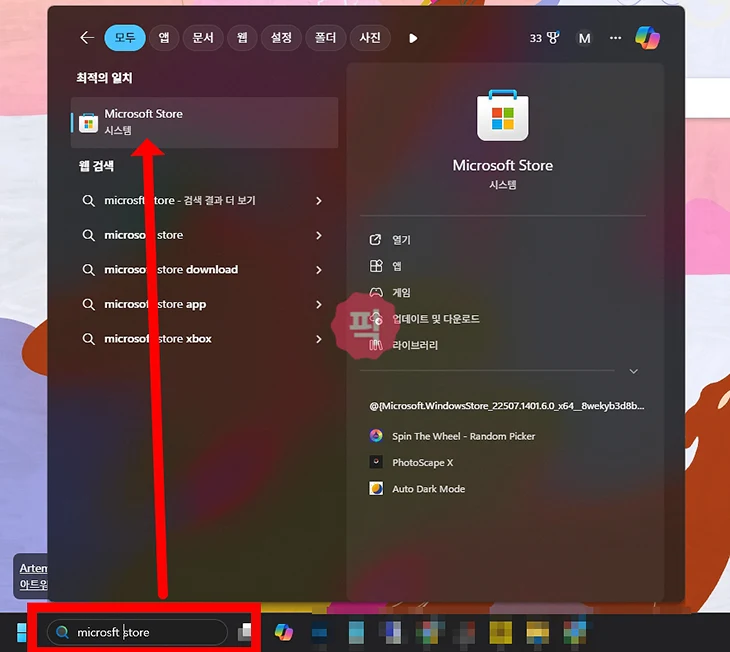Open the Windows Start button
This screenshot has height=652, width=730.
coord(21,632)
